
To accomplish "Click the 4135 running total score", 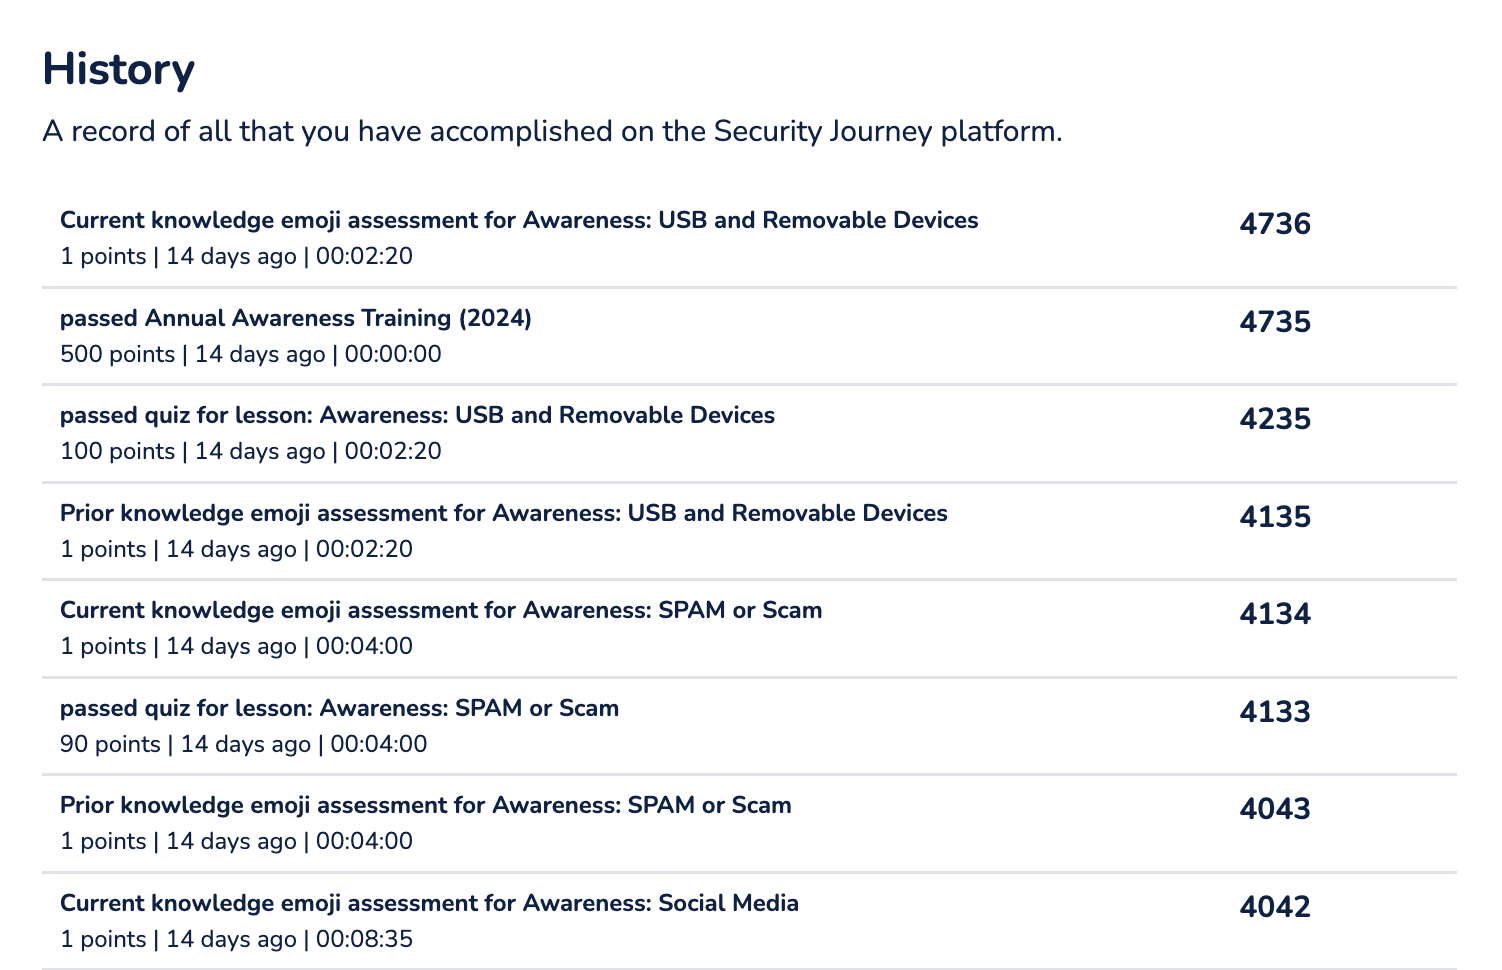I will pos(1275,516).
